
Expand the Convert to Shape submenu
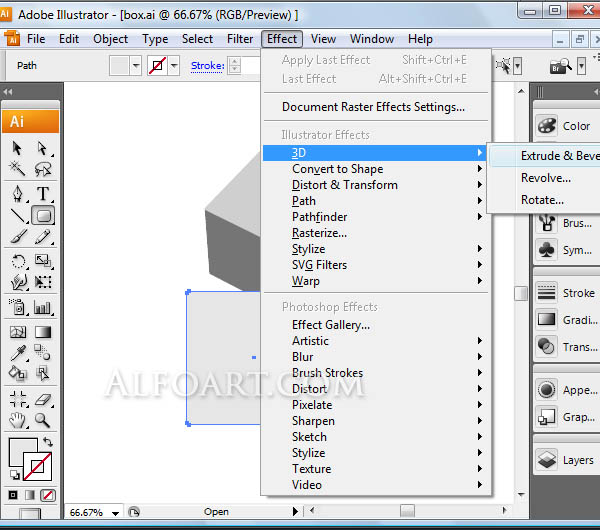(375, 169)
